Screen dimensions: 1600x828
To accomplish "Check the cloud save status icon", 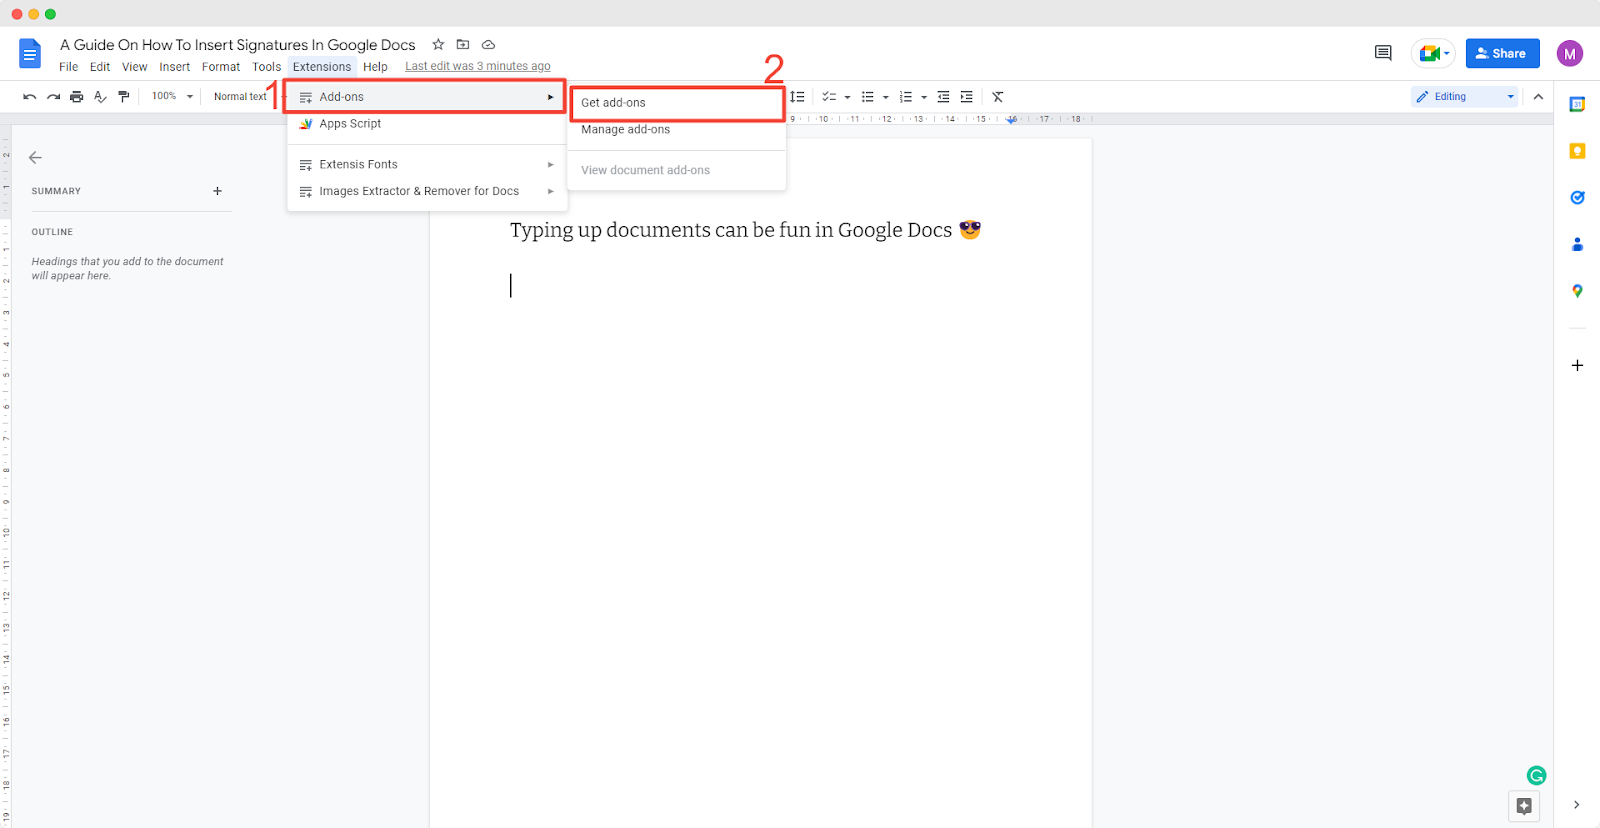I will [x=488, y=44].
